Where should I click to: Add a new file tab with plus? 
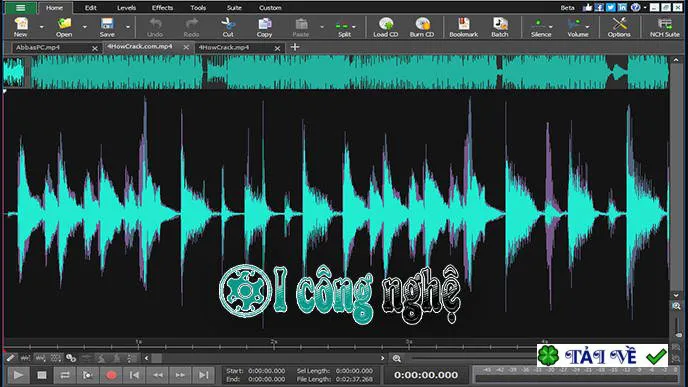tap(295, 47)
